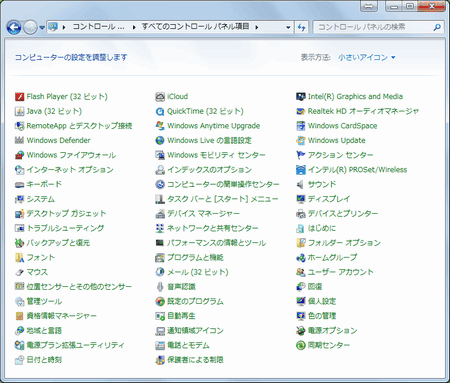Viewport: 450px width, 383px height.
Task: Open the ディスプレイ icon
Action: pos(301,199)
